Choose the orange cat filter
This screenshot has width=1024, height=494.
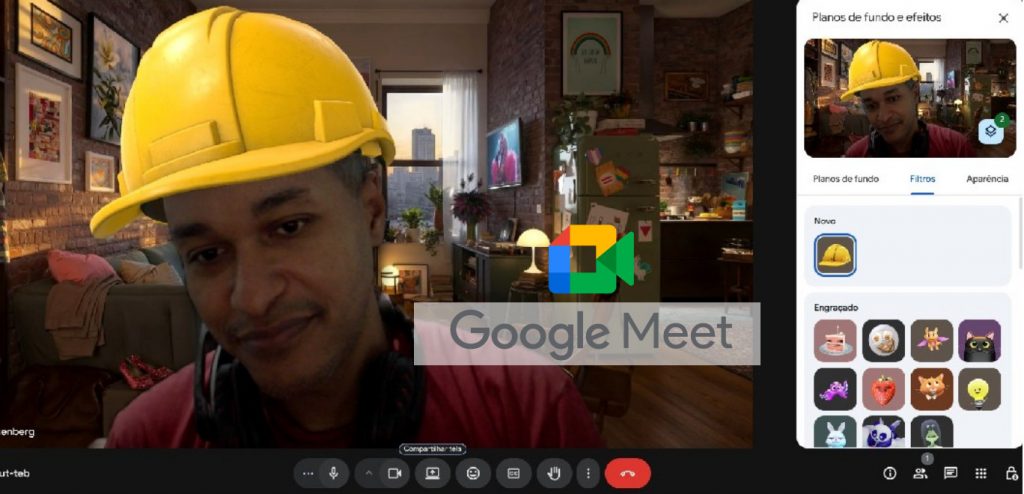932,389
